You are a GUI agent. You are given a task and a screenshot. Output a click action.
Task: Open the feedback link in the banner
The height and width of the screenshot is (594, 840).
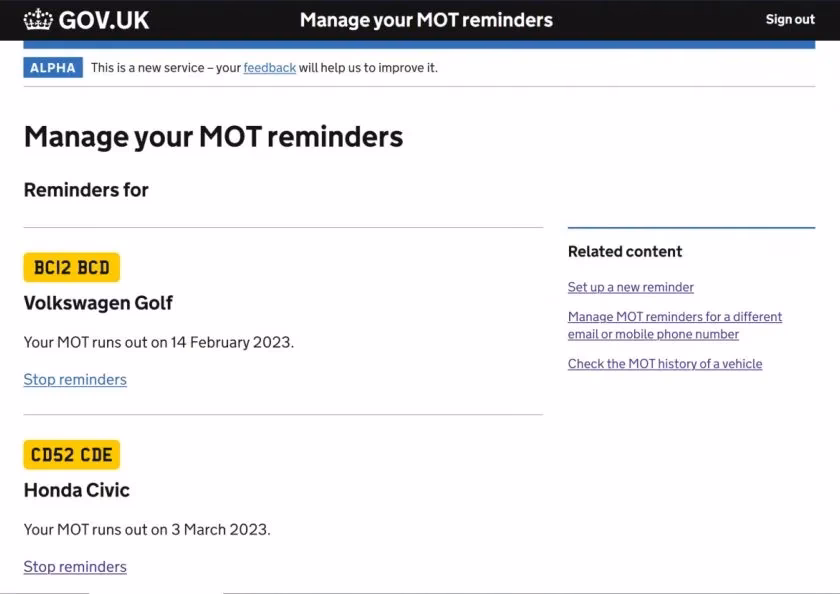[269, 68]
